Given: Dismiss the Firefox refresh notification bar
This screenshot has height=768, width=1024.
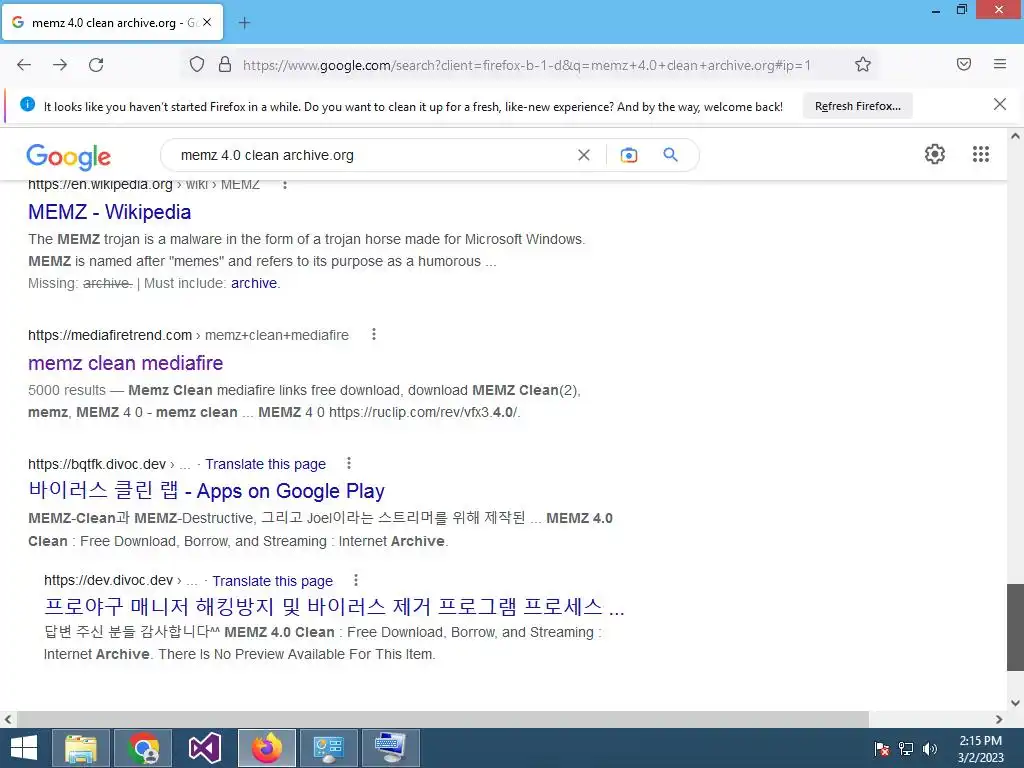Looking at the screenshot, I should (x=1000, y=104).
